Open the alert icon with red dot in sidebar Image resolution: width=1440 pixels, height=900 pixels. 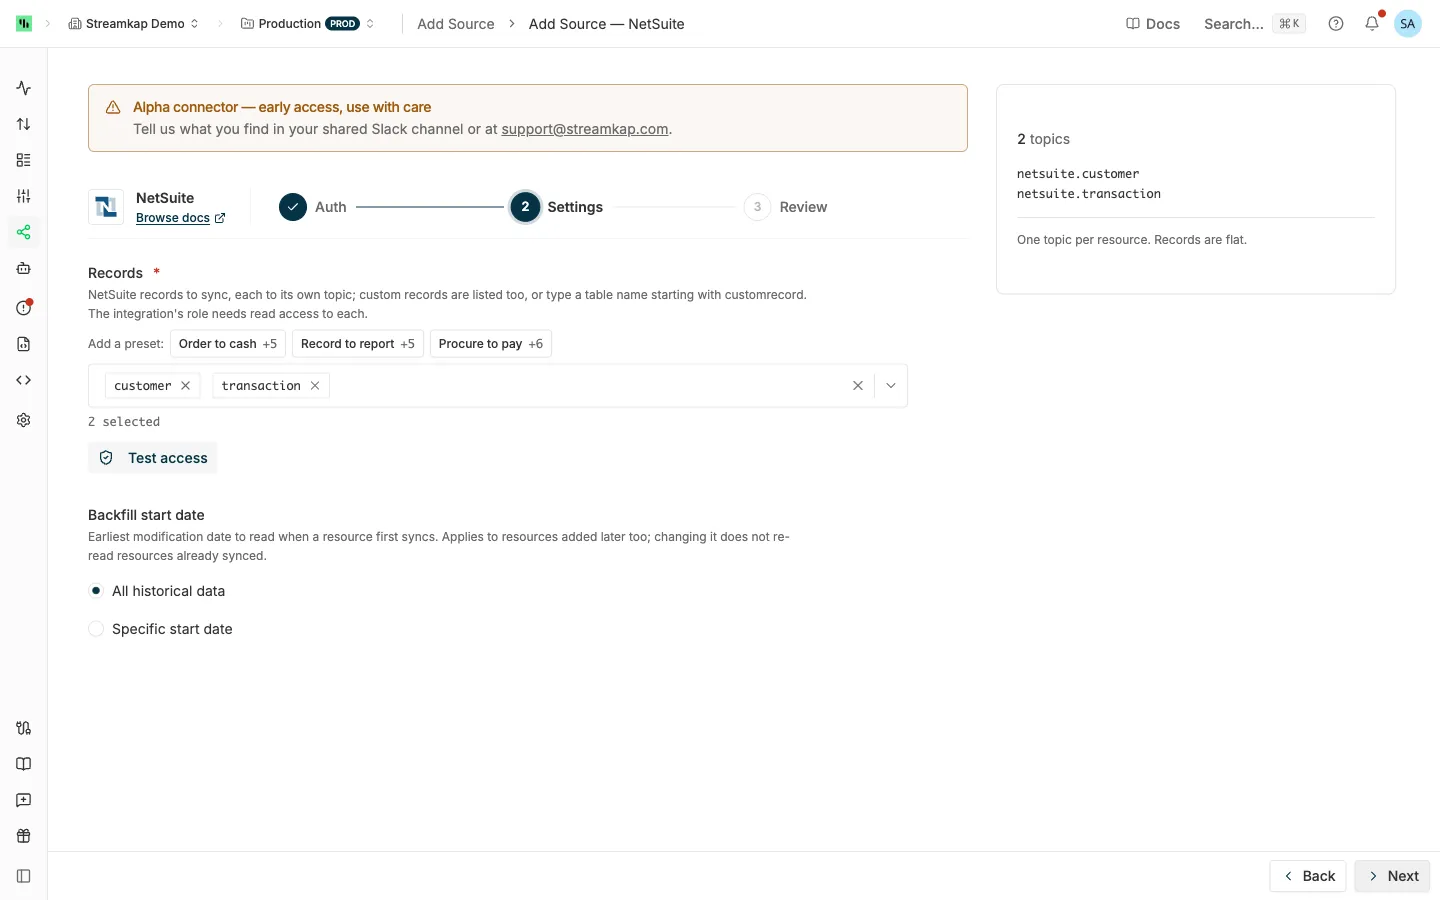click(x=24, y=307)
